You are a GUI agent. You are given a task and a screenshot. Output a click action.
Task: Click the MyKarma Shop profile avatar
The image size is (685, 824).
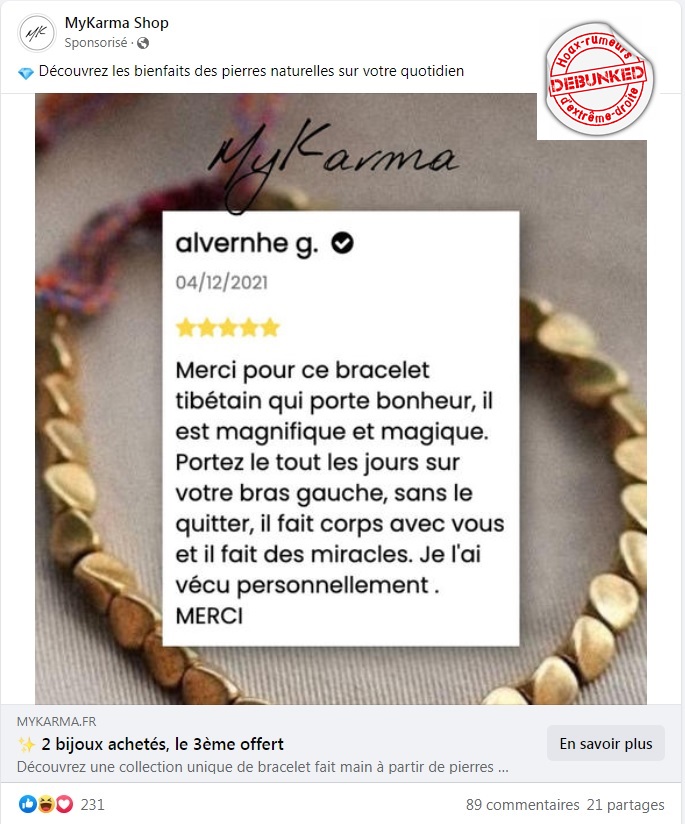tap(36, 33)
